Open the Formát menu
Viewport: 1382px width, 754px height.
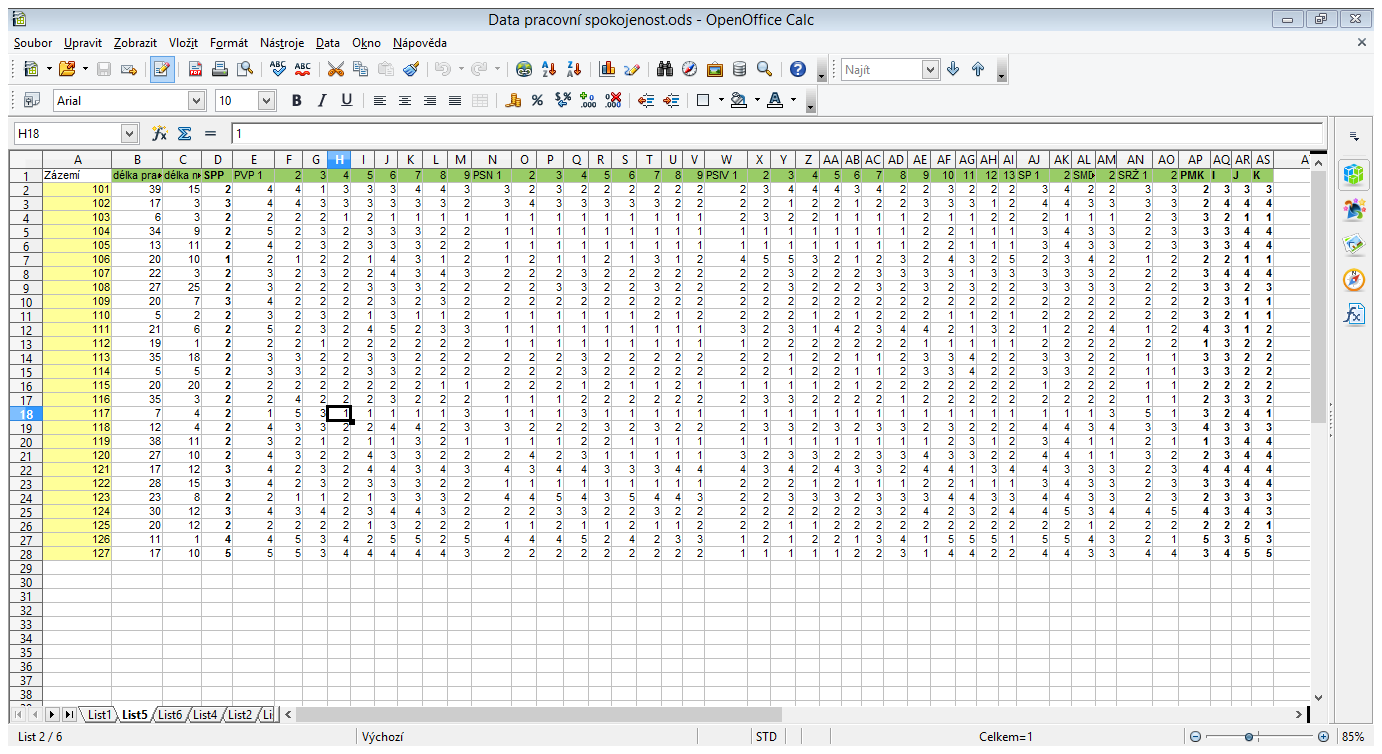(x=229, y=43)
